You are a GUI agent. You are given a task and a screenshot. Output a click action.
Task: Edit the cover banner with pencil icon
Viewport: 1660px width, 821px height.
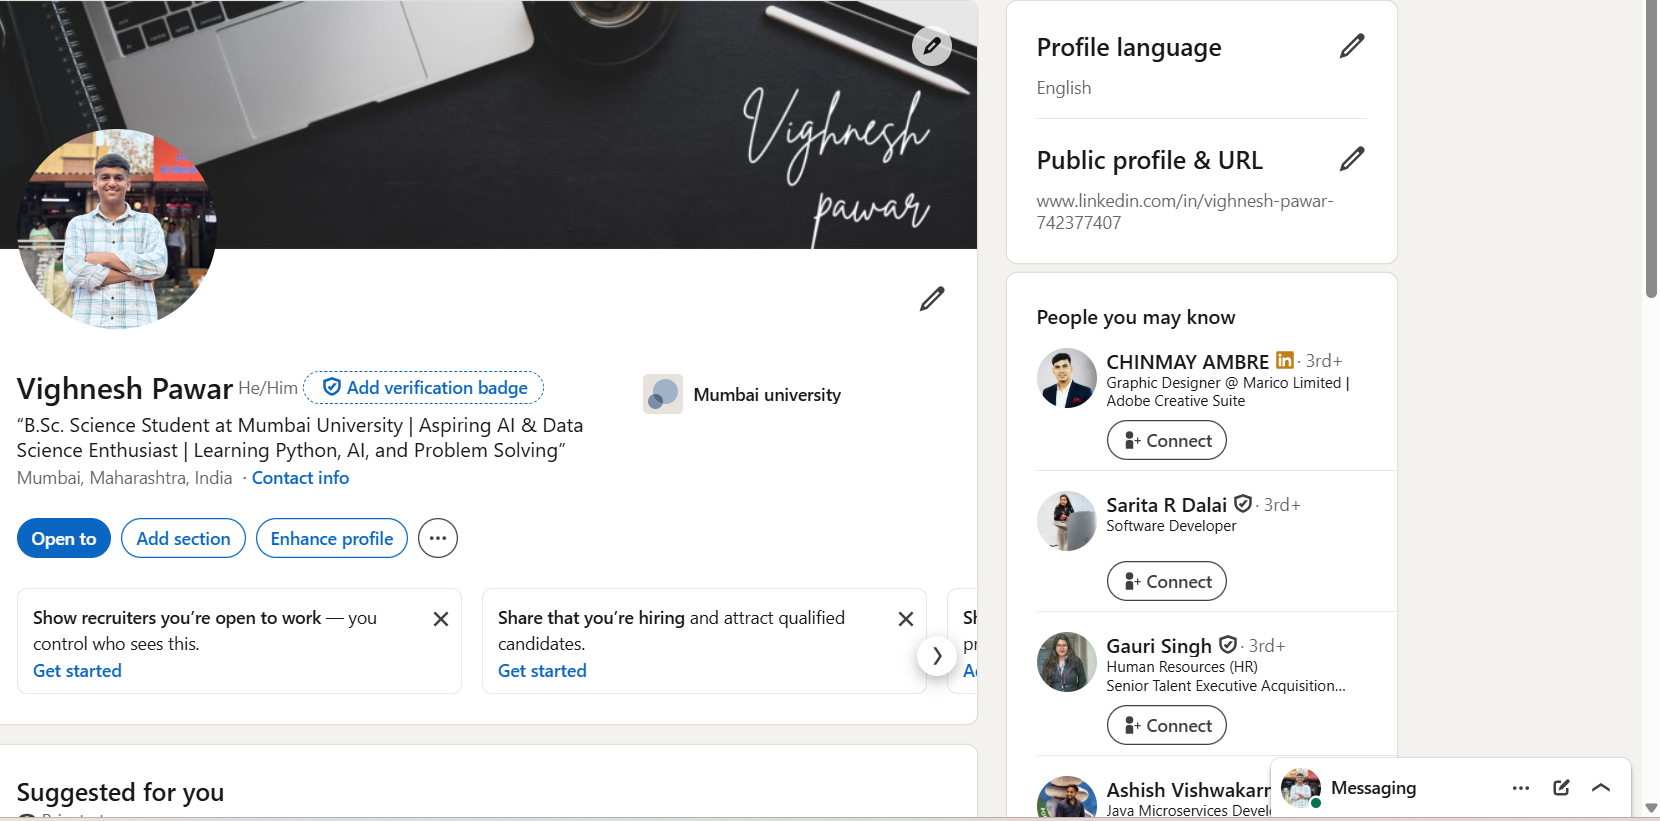[x=931, y=46]
